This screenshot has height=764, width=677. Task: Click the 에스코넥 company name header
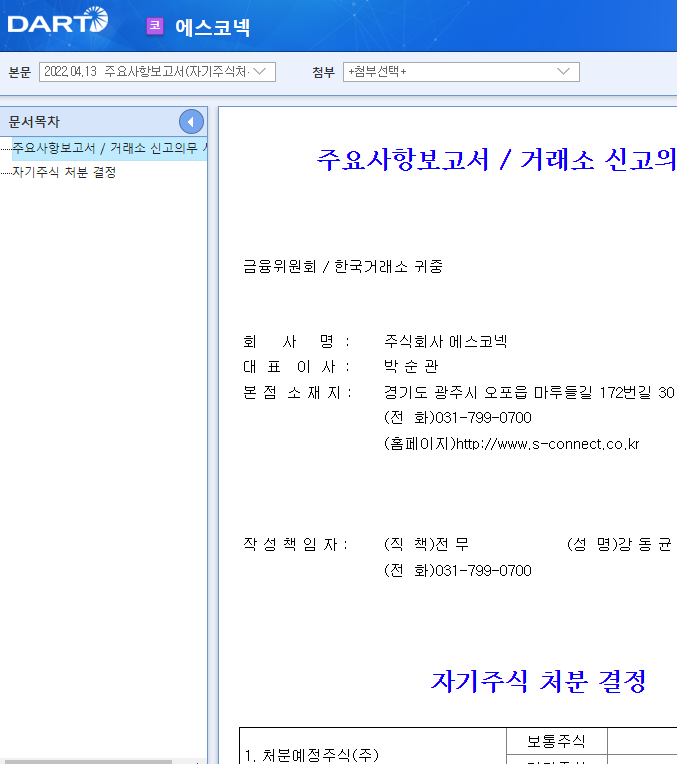[x=213, y=27]
